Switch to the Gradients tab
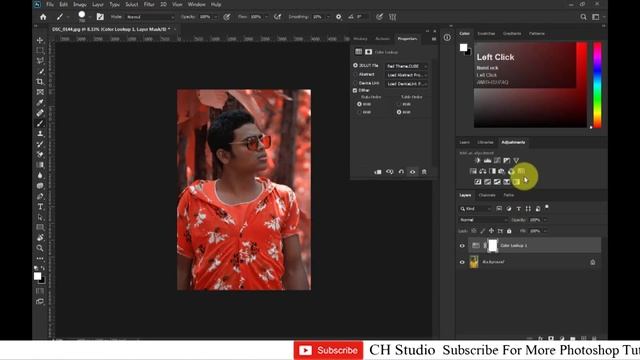Viewport: 640px width, 360px height. click(x=512, y=33)
